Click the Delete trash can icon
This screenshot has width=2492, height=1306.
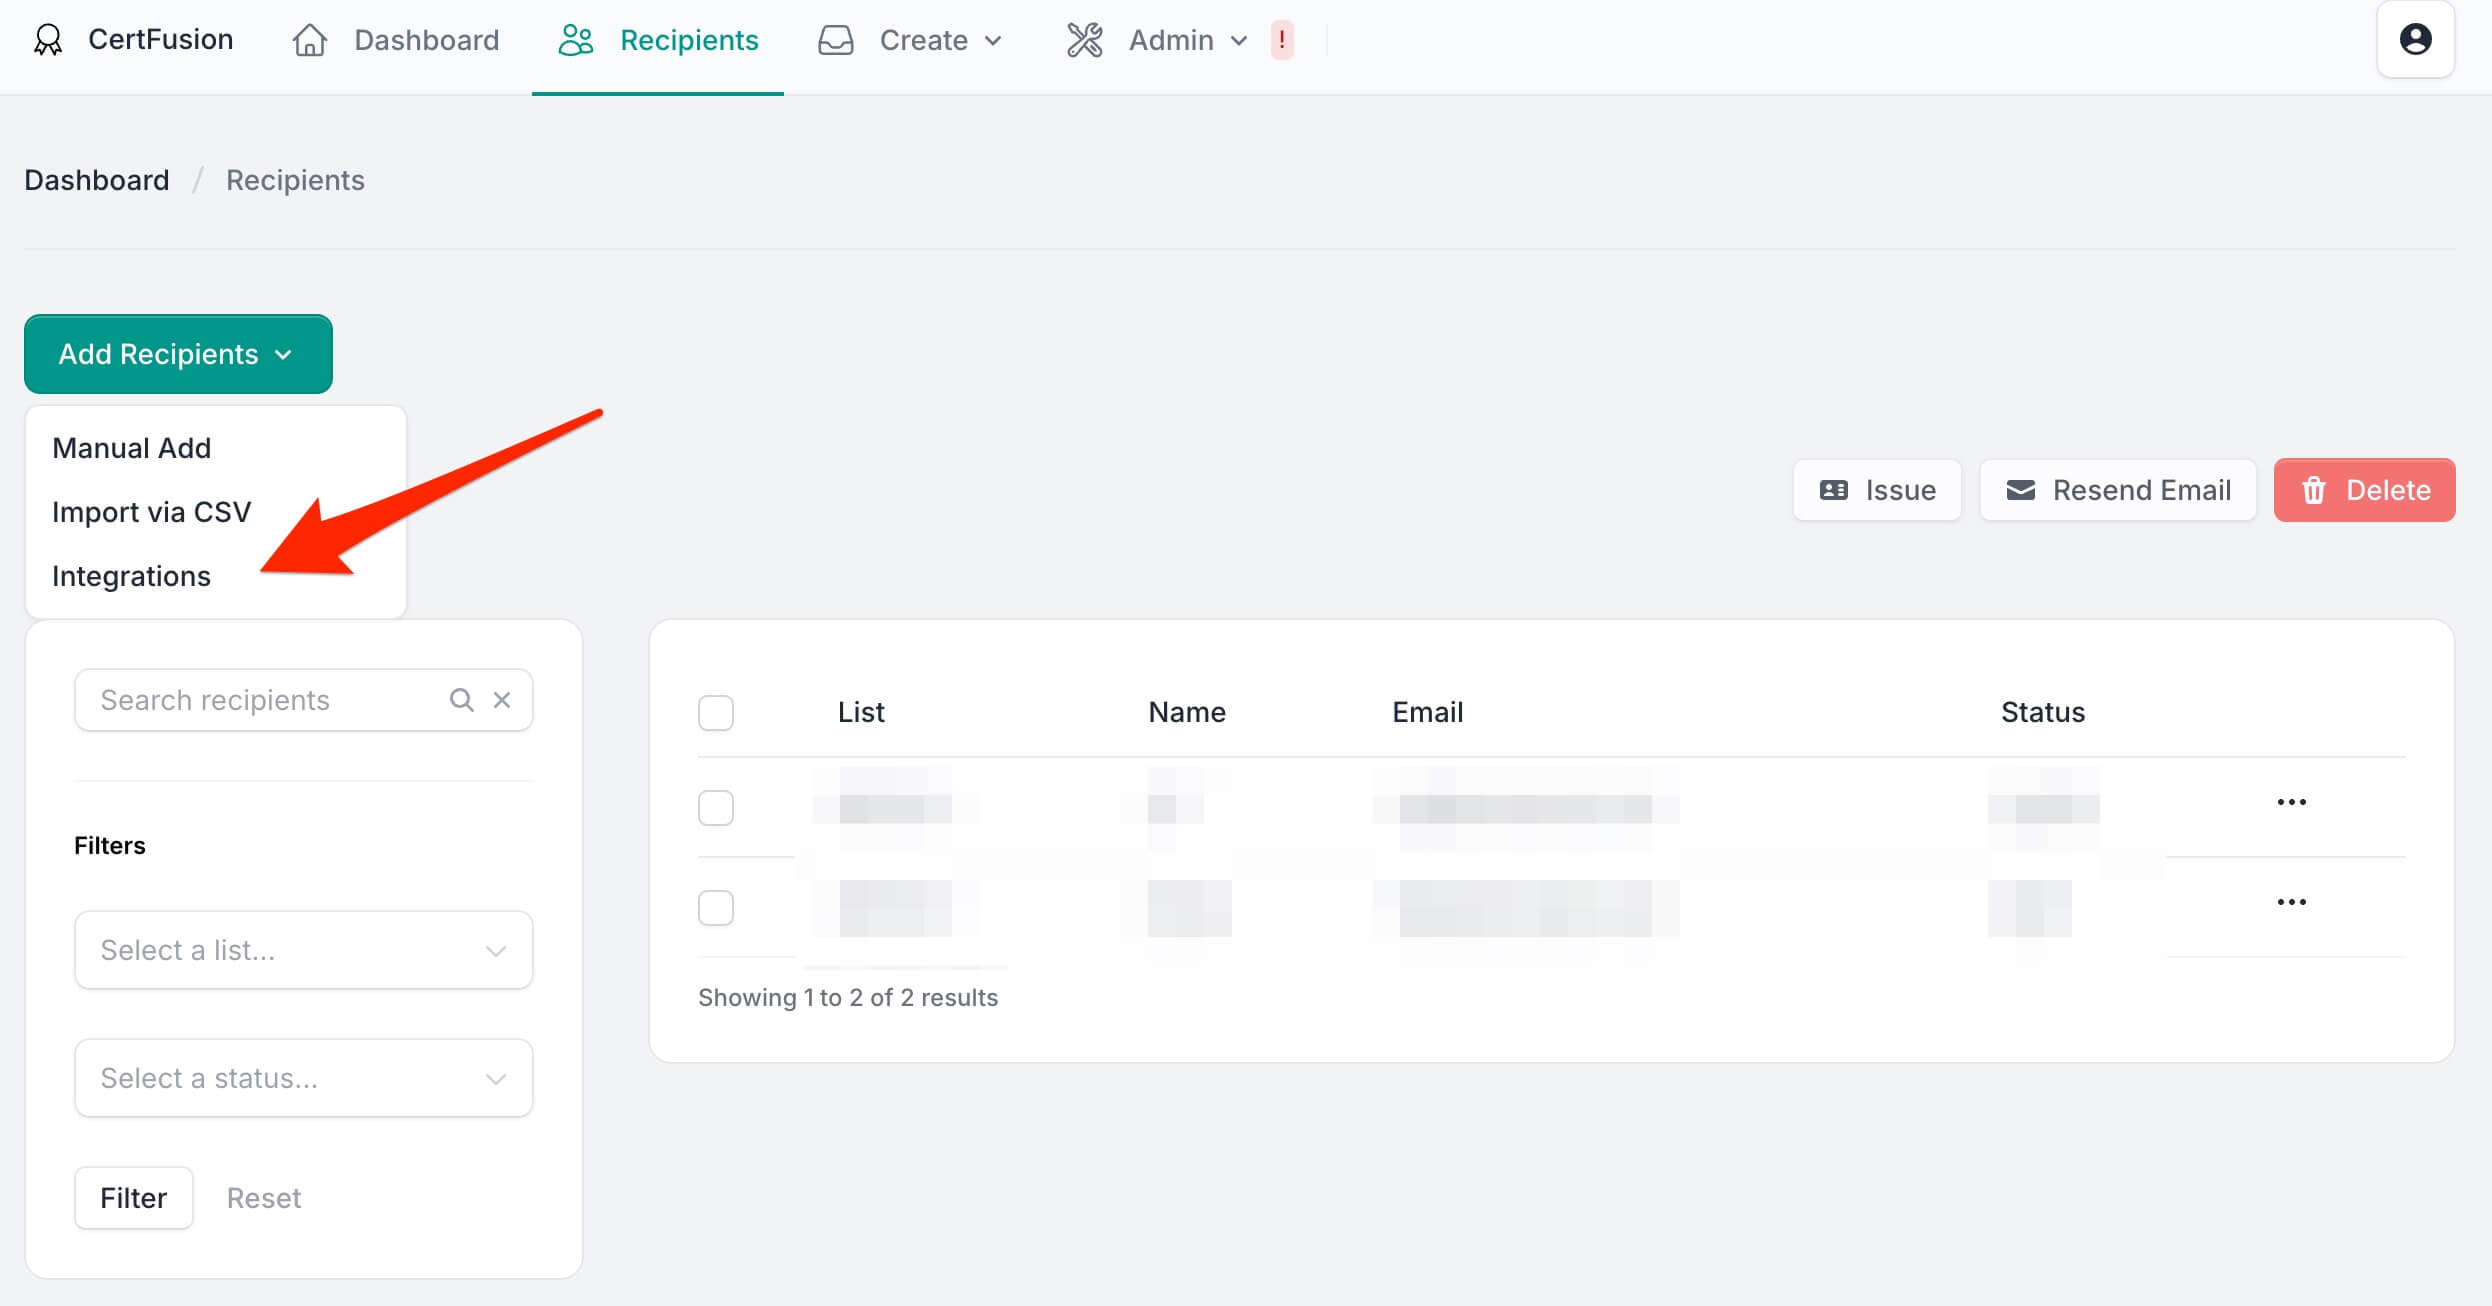(x=2314, y=490)
